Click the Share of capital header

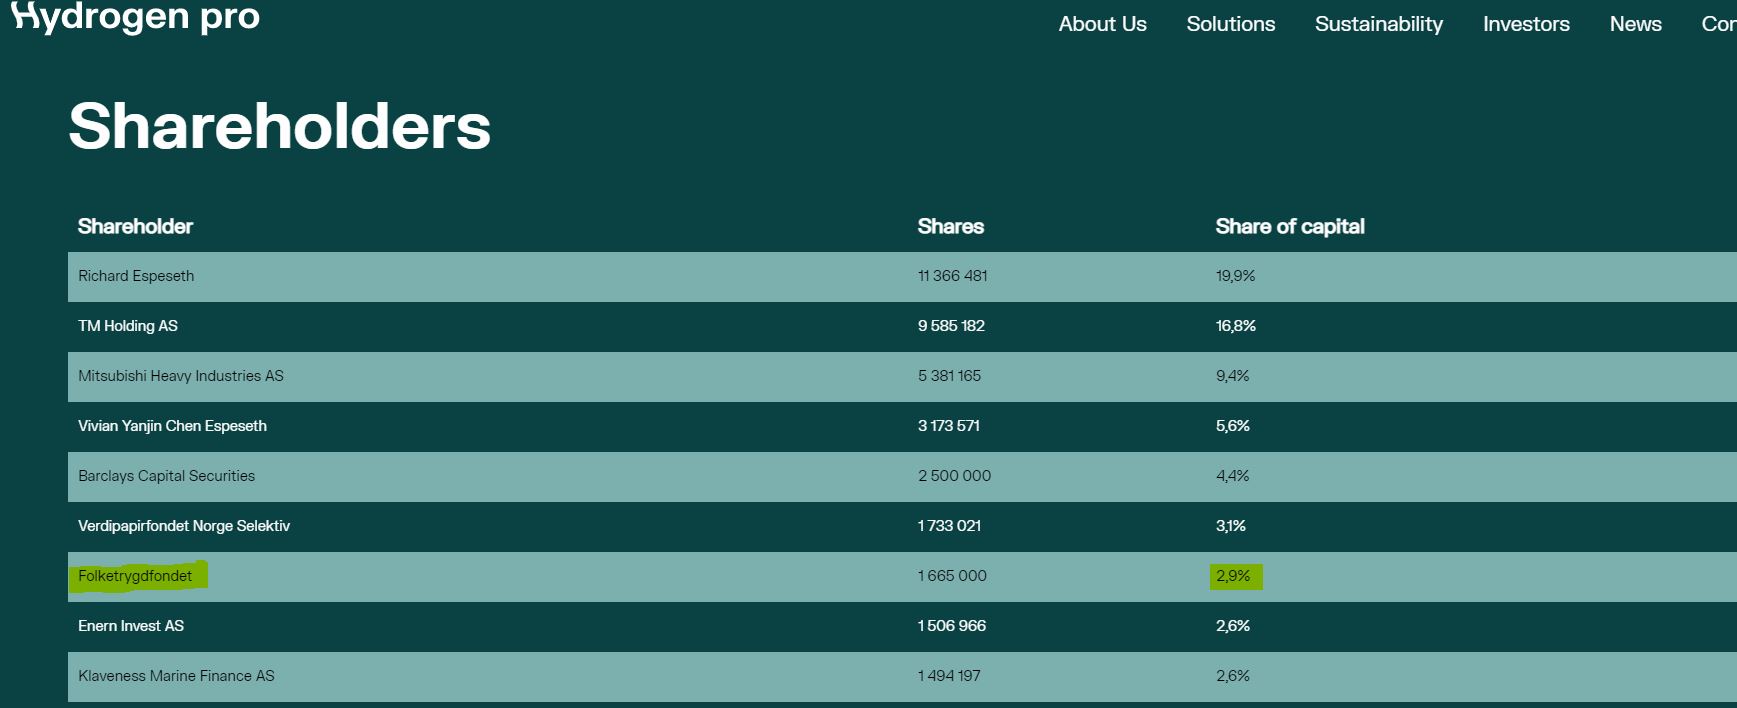(x=1289, y=227)
